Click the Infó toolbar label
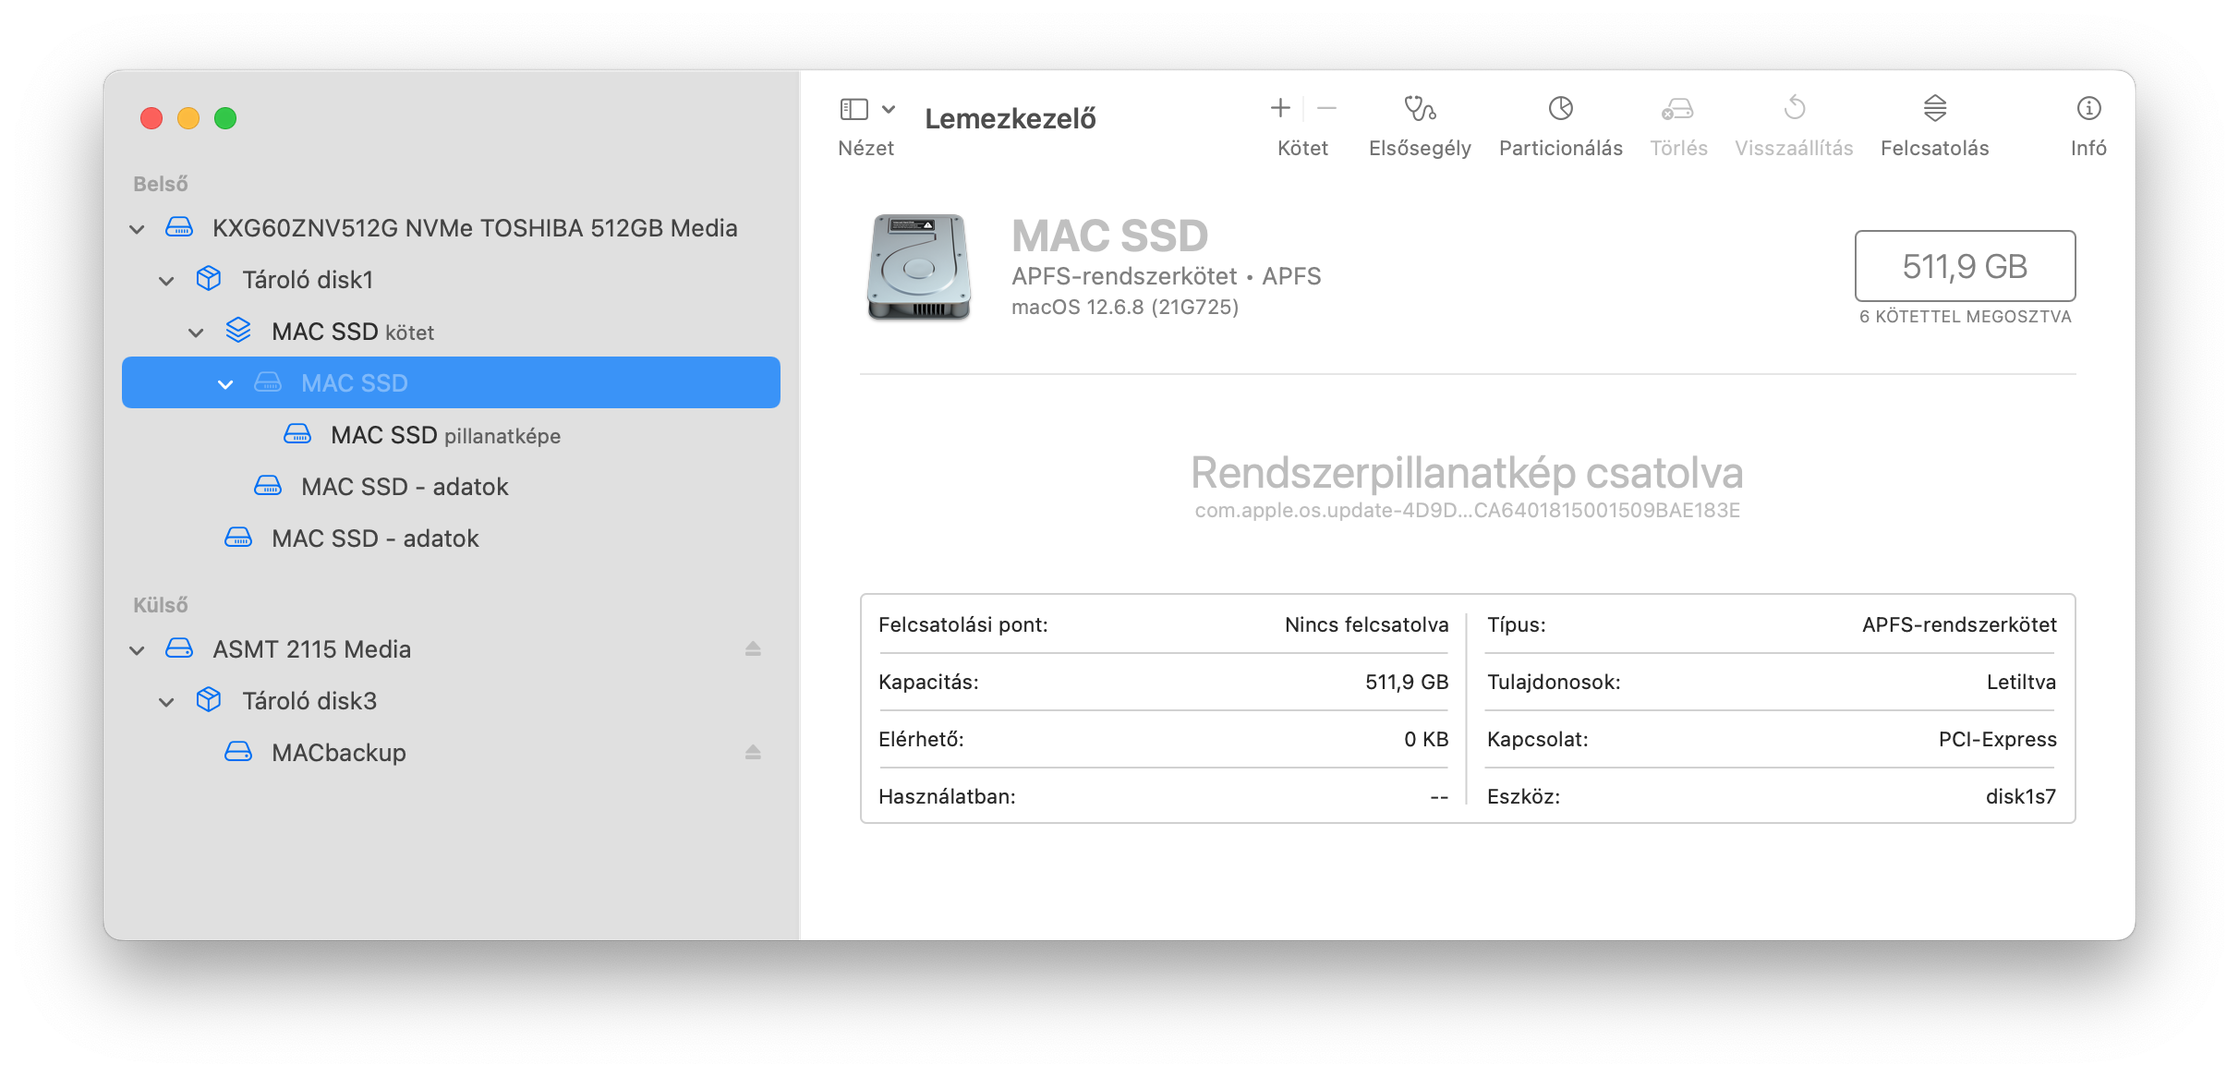 [2089, 148]
